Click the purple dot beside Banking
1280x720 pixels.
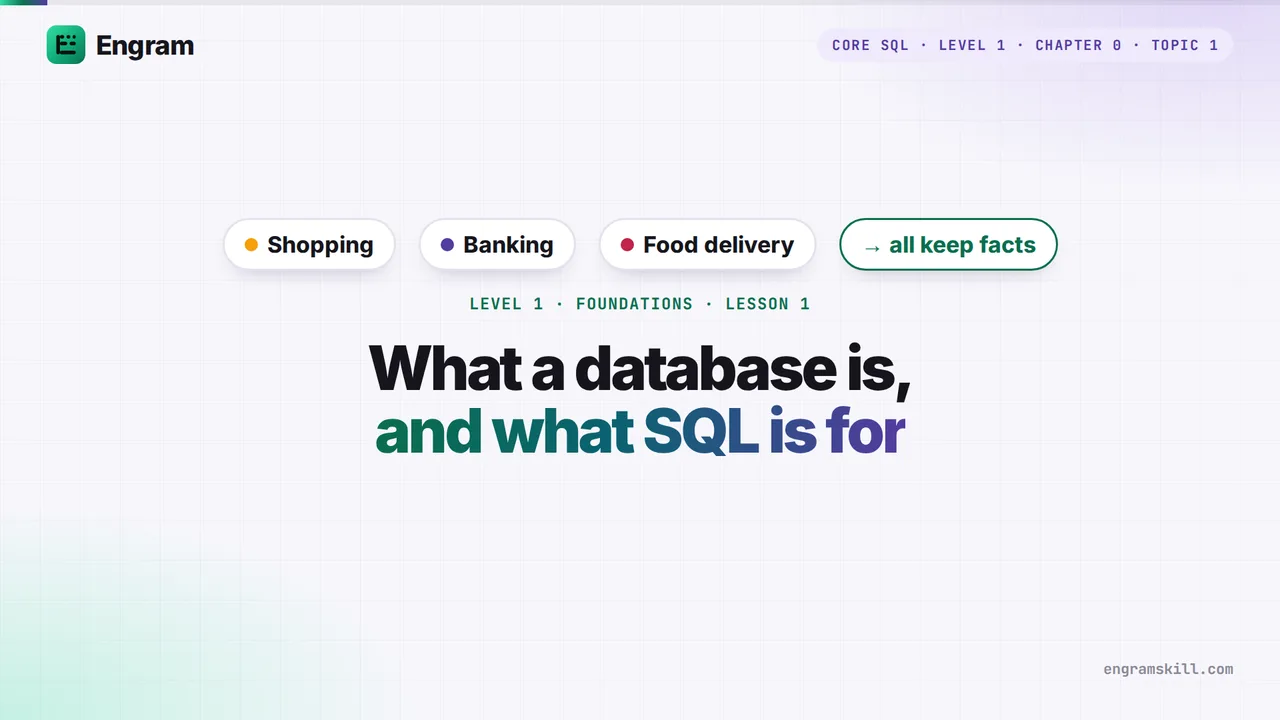pyautogui.click(x=447, y=245)
